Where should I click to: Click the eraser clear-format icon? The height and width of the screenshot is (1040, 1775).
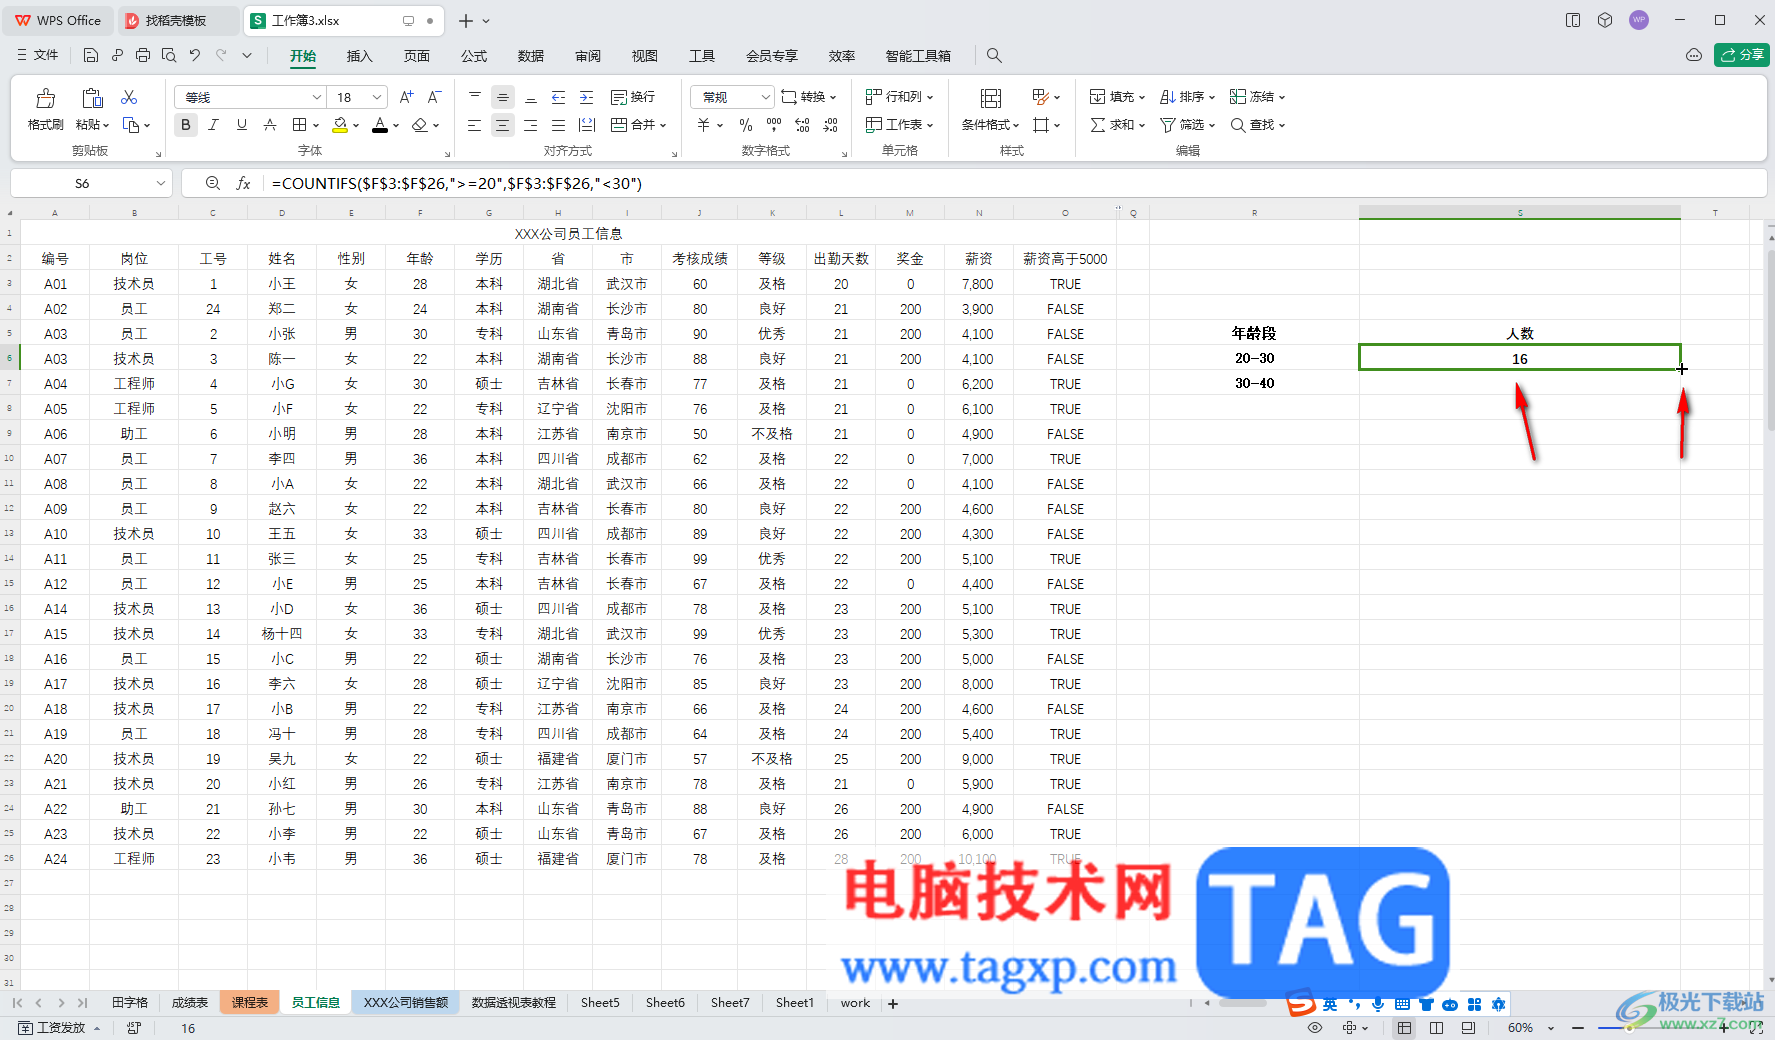tap(420, 125)
